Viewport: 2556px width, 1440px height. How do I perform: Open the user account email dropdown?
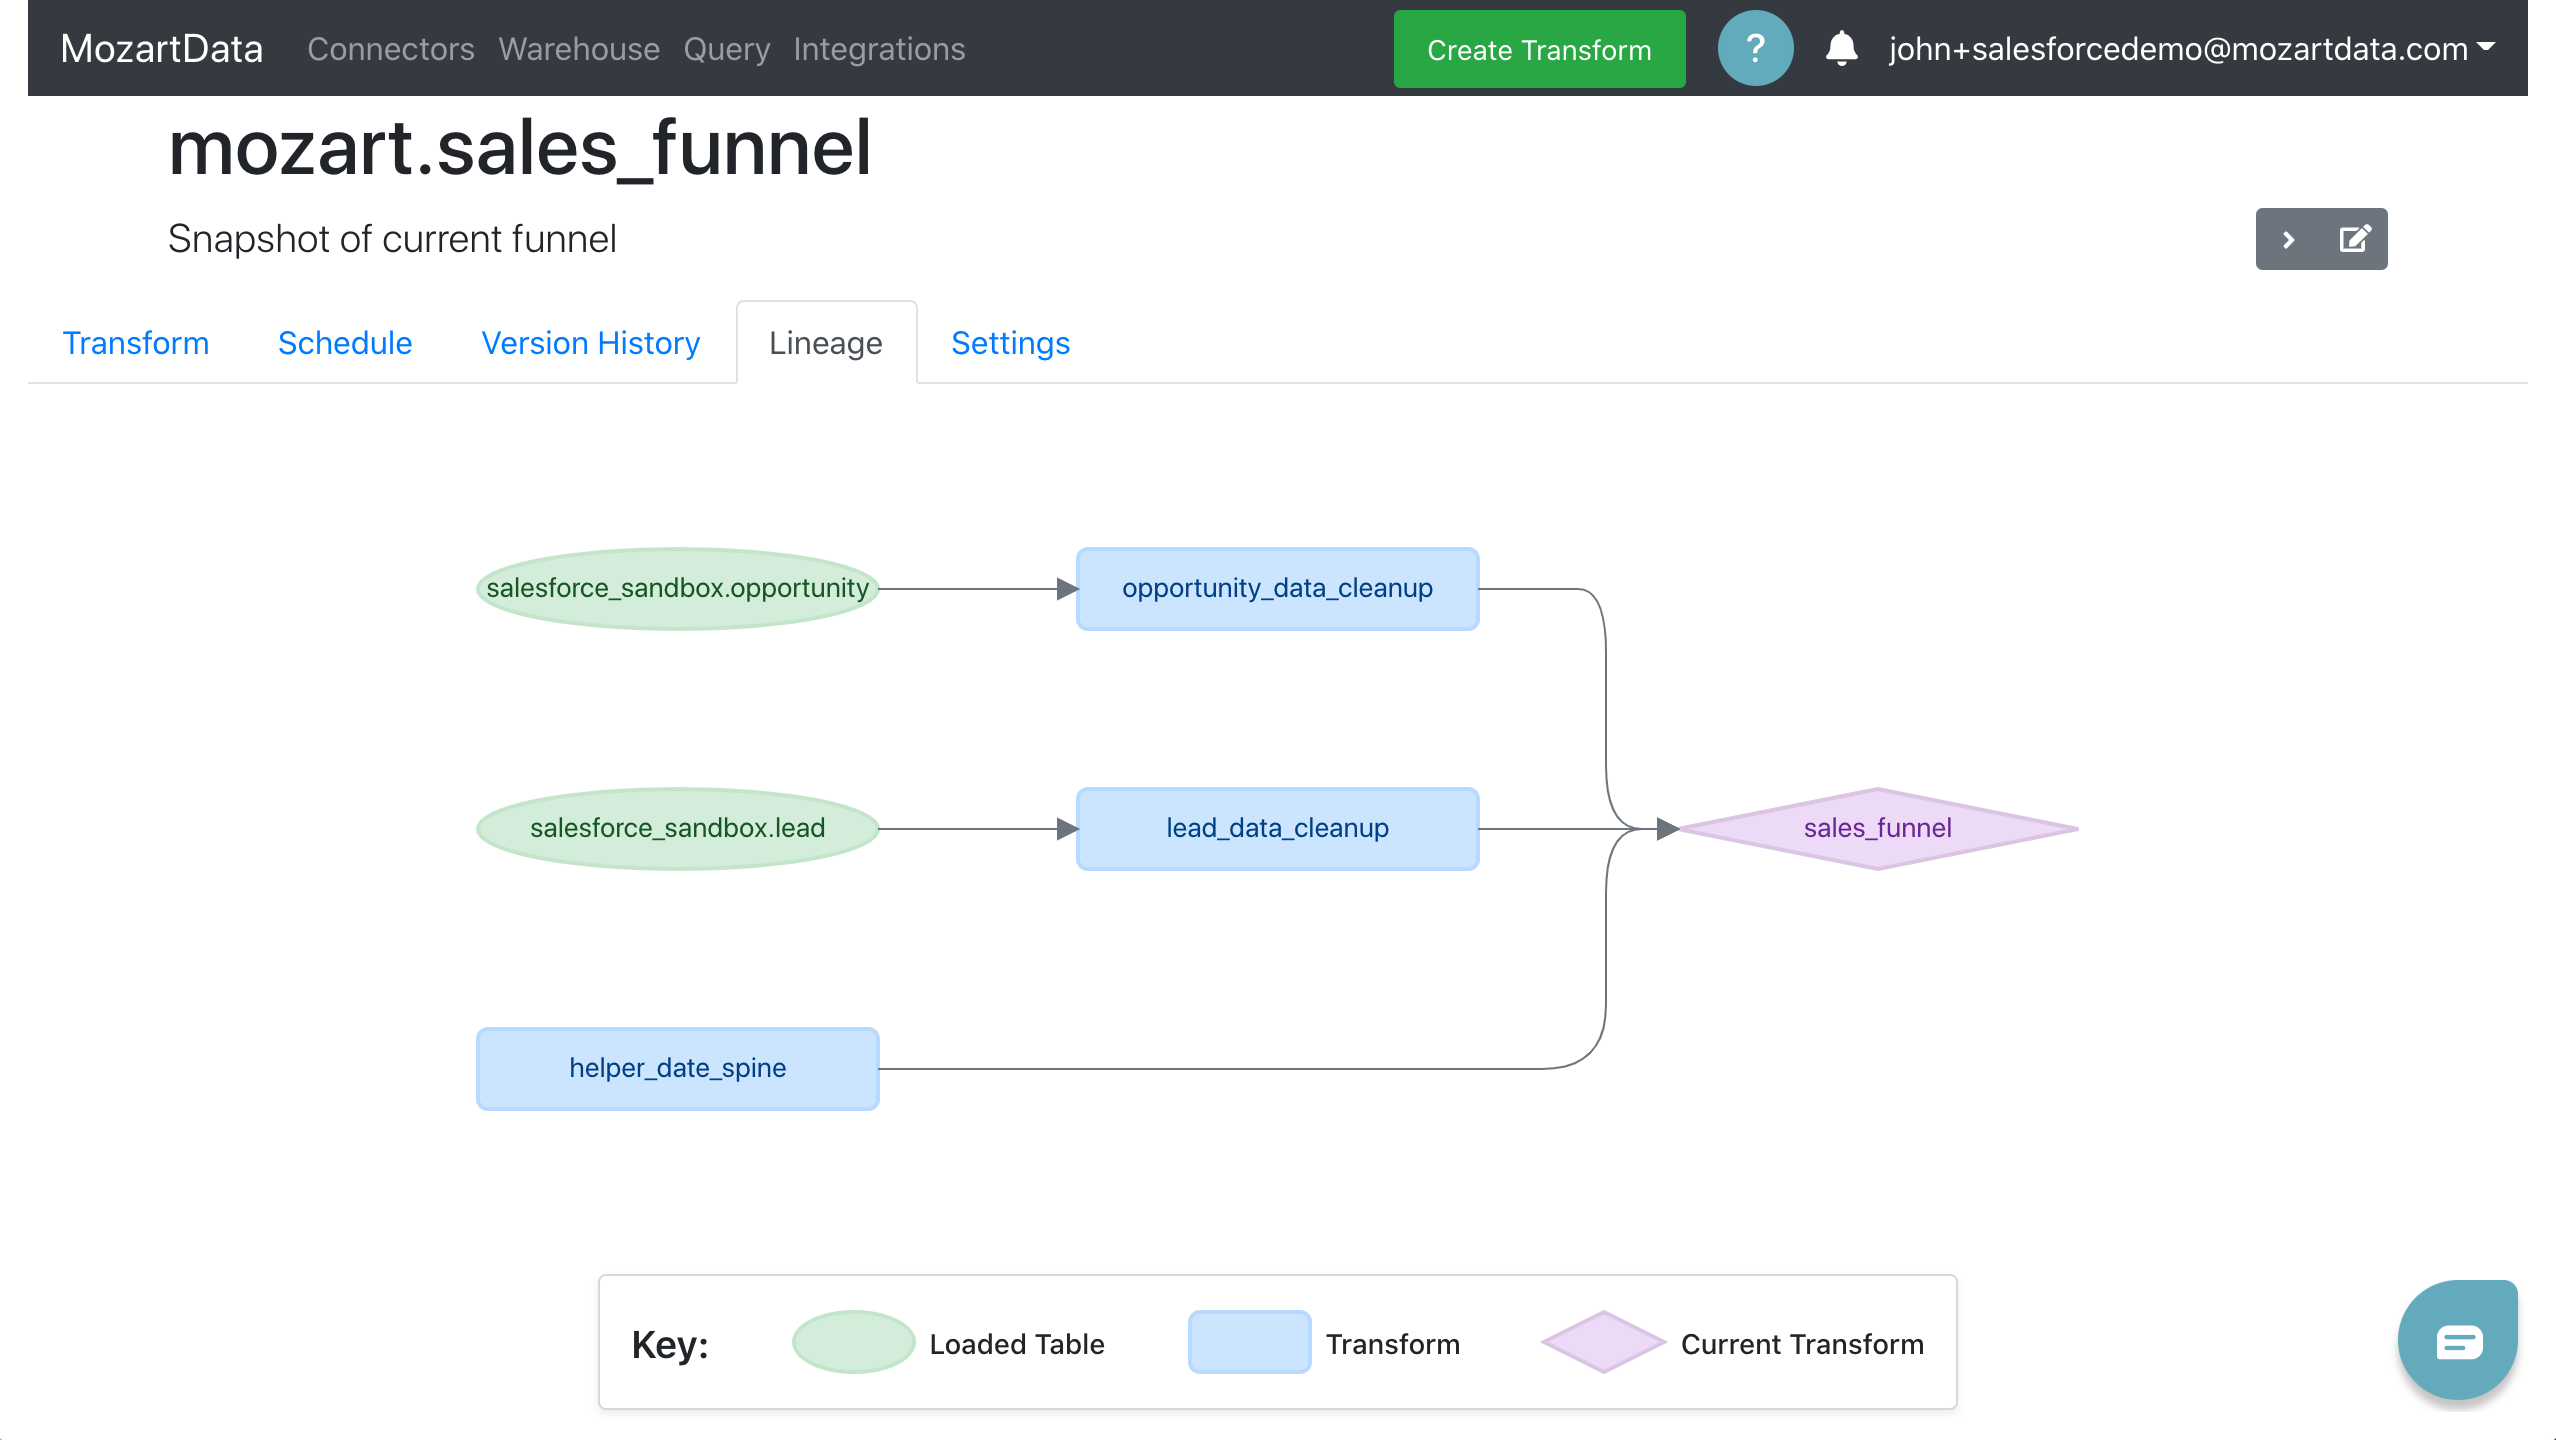[x=2192, y=49]
